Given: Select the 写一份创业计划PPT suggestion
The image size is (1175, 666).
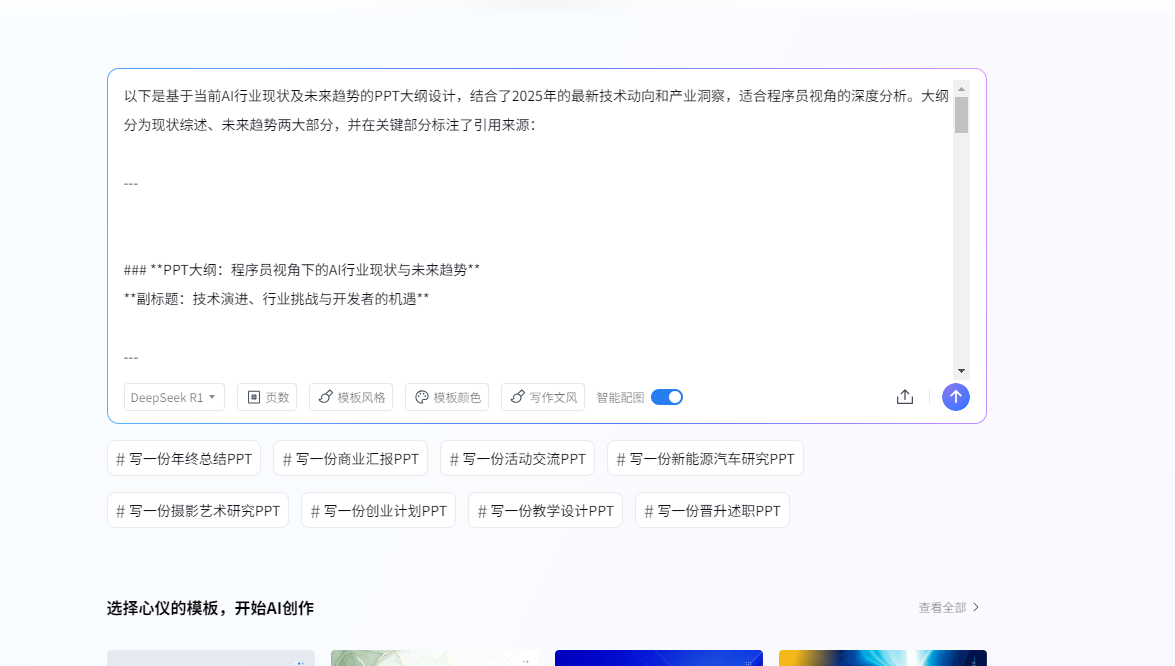Looking at the screenshot, I should coord(378,510).
